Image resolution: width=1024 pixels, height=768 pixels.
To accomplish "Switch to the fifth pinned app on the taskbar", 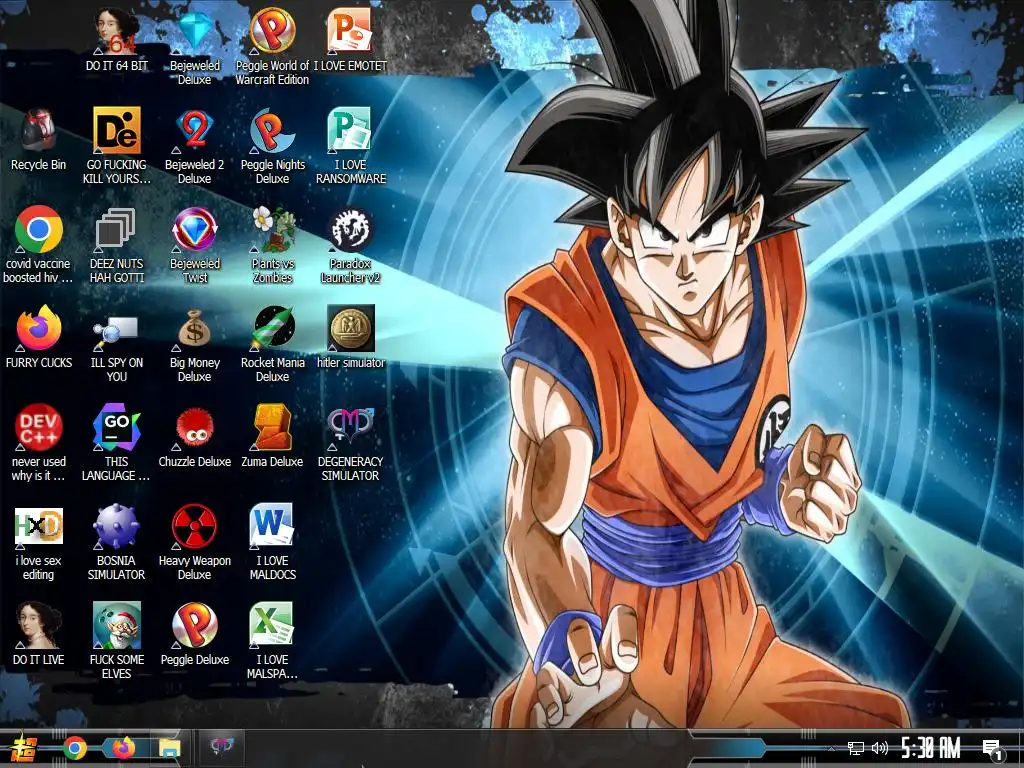I will coord(221,746).
